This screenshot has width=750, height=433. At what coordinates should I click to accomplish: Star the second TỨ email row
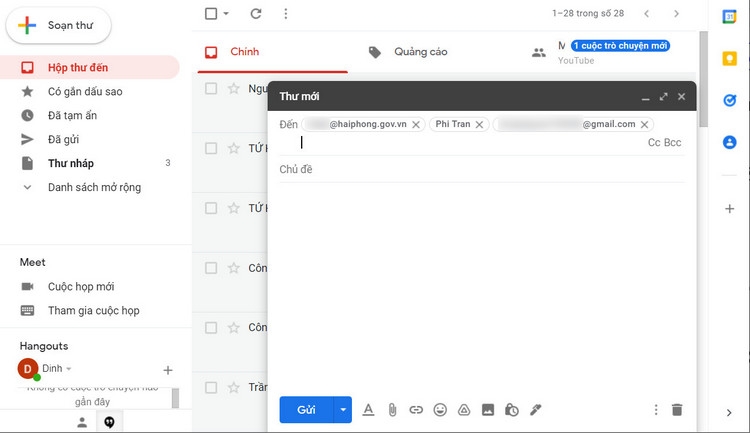233,208
